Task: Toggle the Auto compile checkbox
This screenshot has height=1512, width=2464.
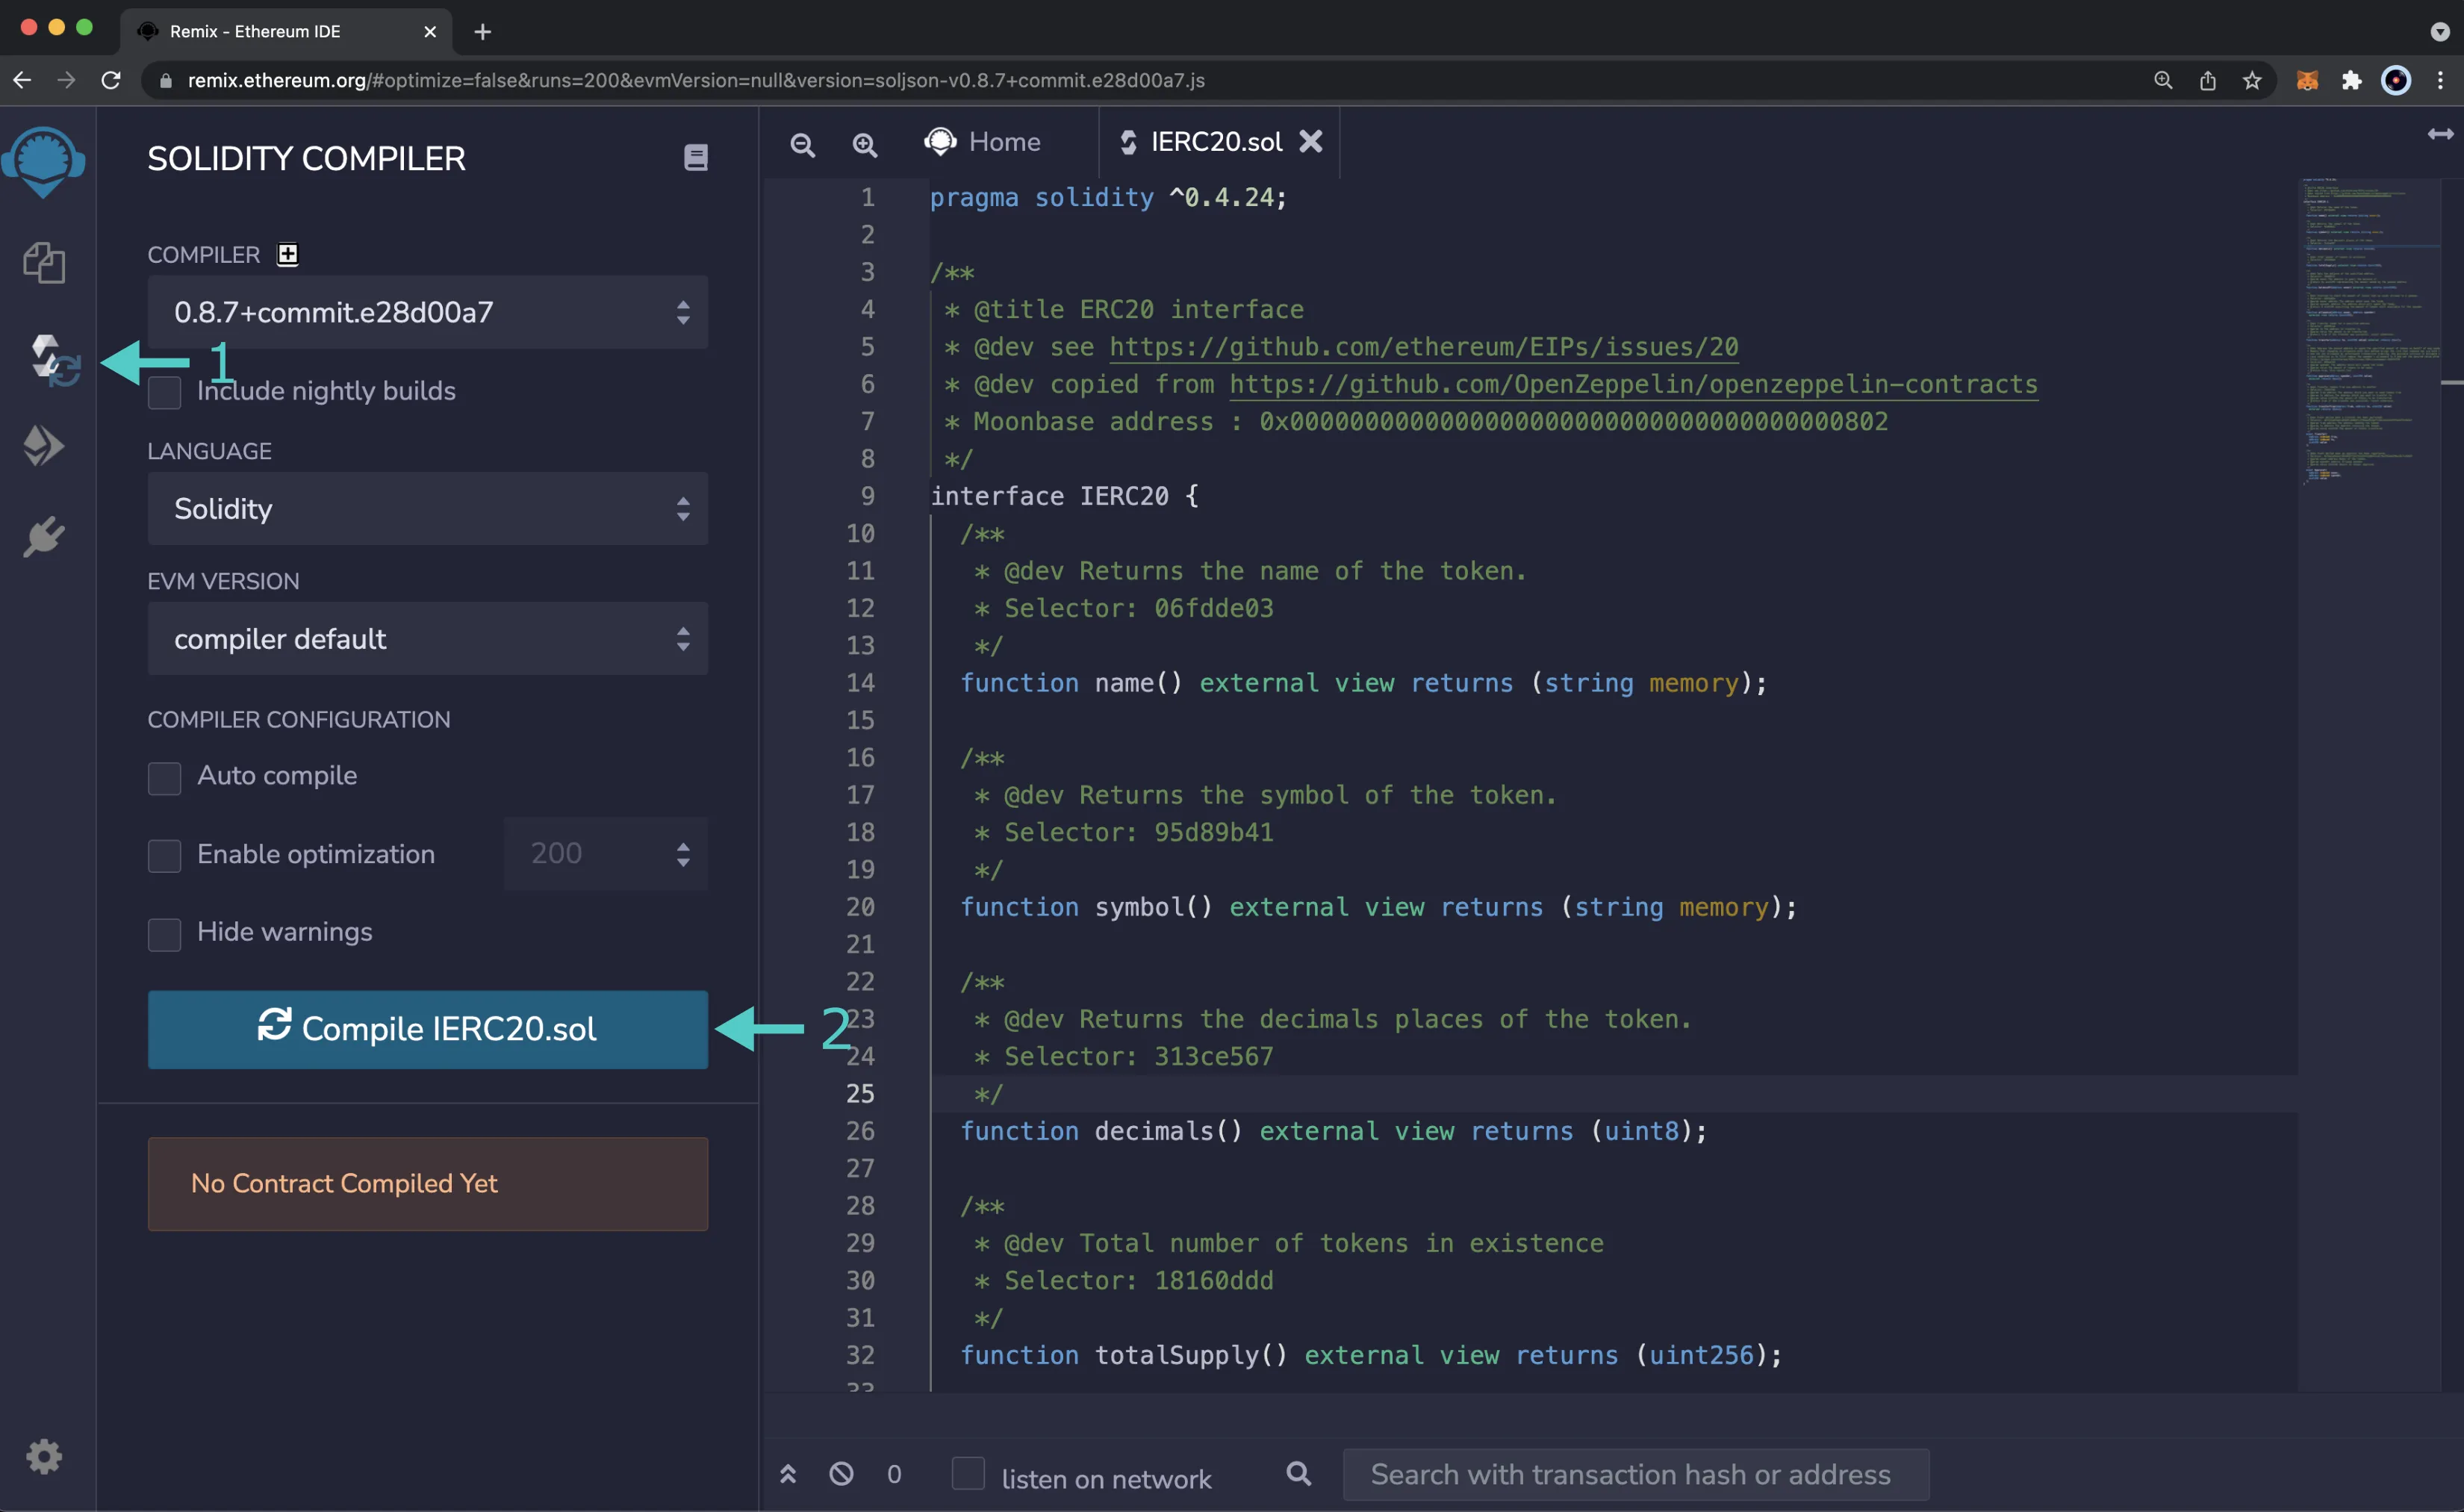Action: click(165, 778)
